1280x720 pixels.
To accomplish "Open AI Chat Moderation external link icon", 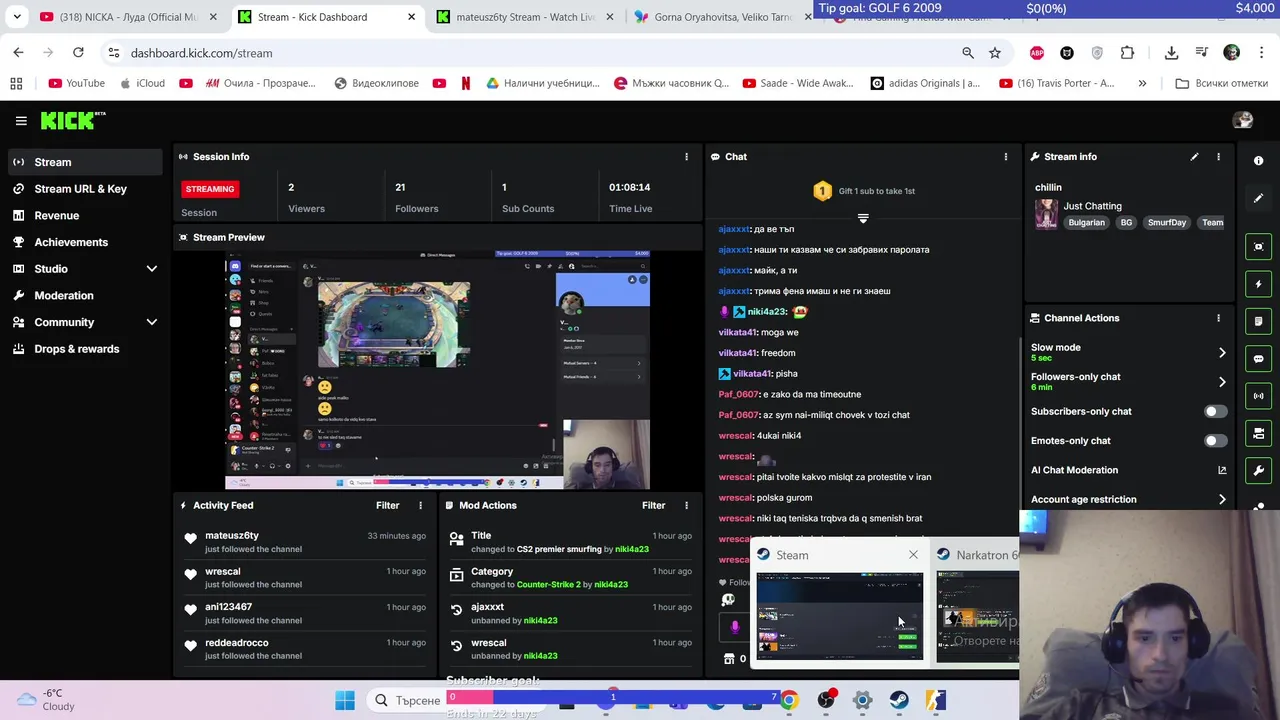I will (x=1222, y=470).
